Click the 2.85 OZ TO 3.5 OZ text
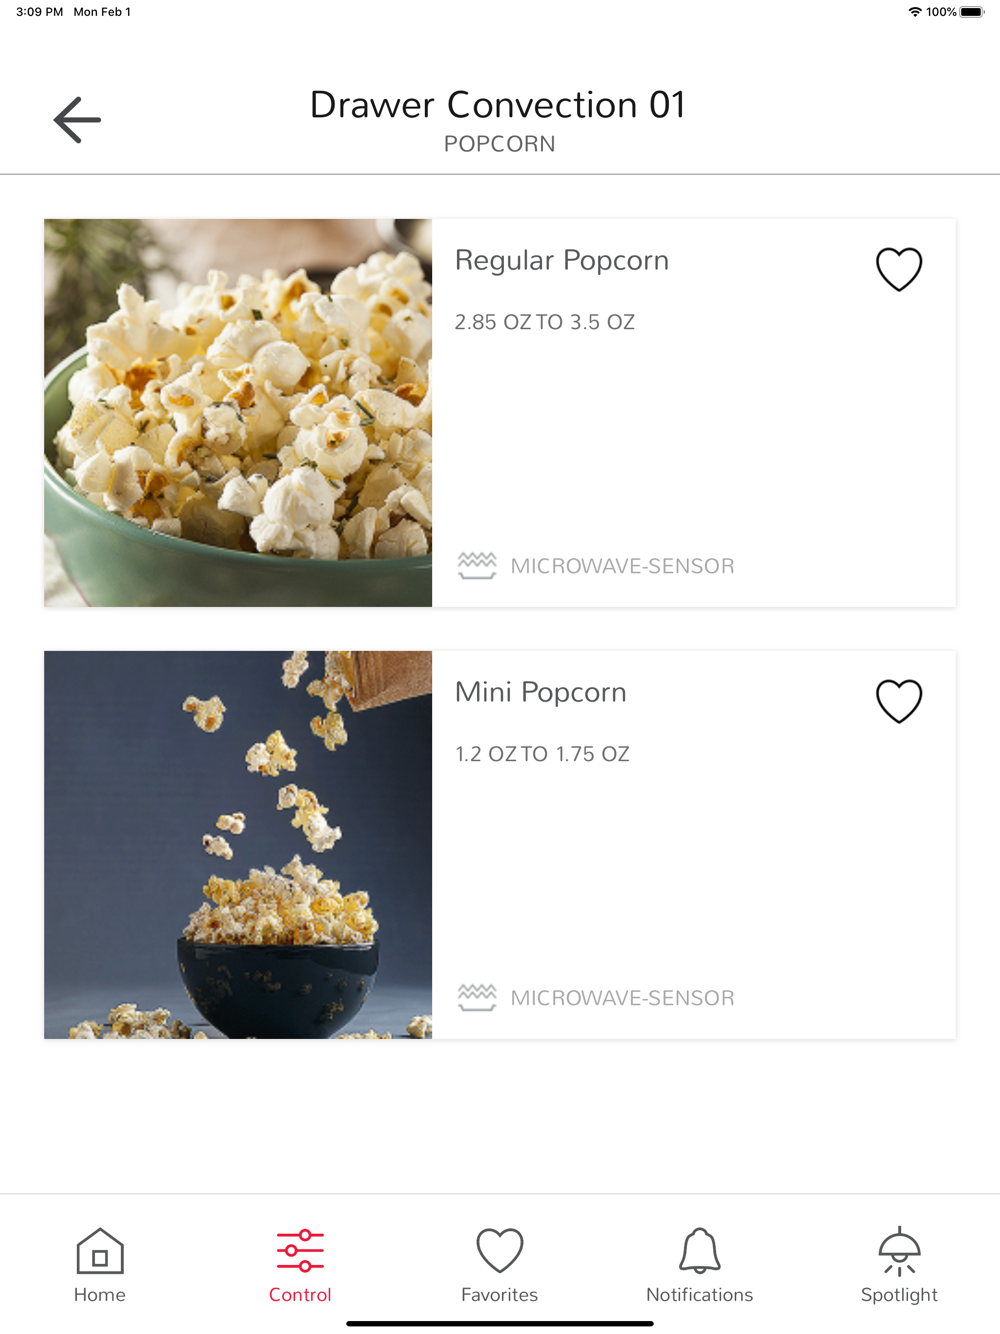This screenshot has height=1334, width=1000. click(545, 322)
